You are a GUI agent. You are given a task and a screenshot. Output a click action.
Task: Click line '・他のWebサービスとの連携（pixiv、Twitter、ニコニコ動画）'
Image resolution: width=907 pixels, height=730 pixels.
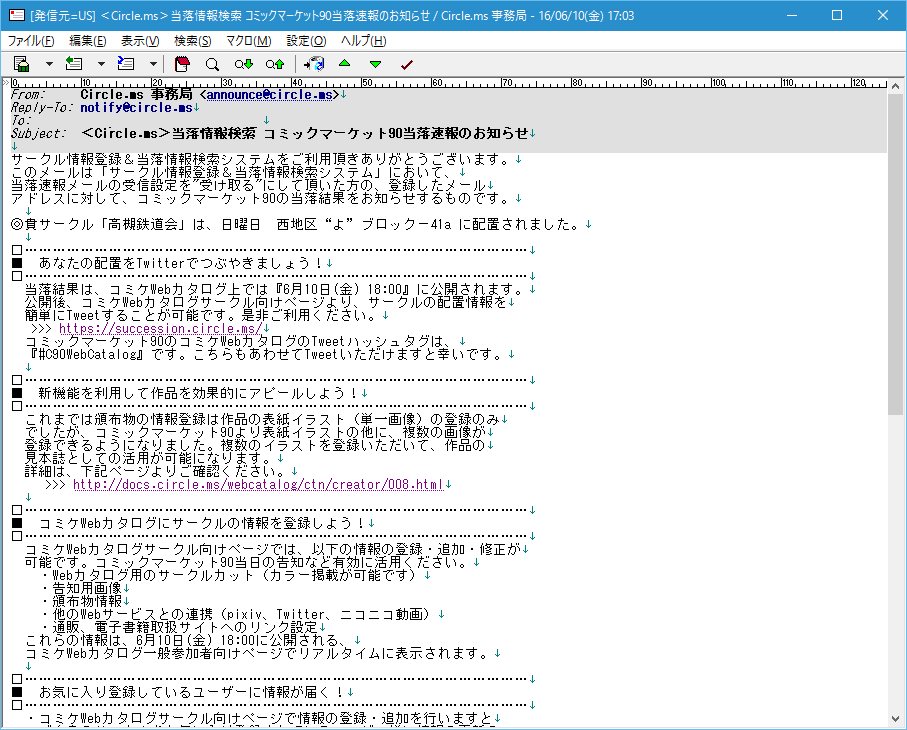point(237,614)
